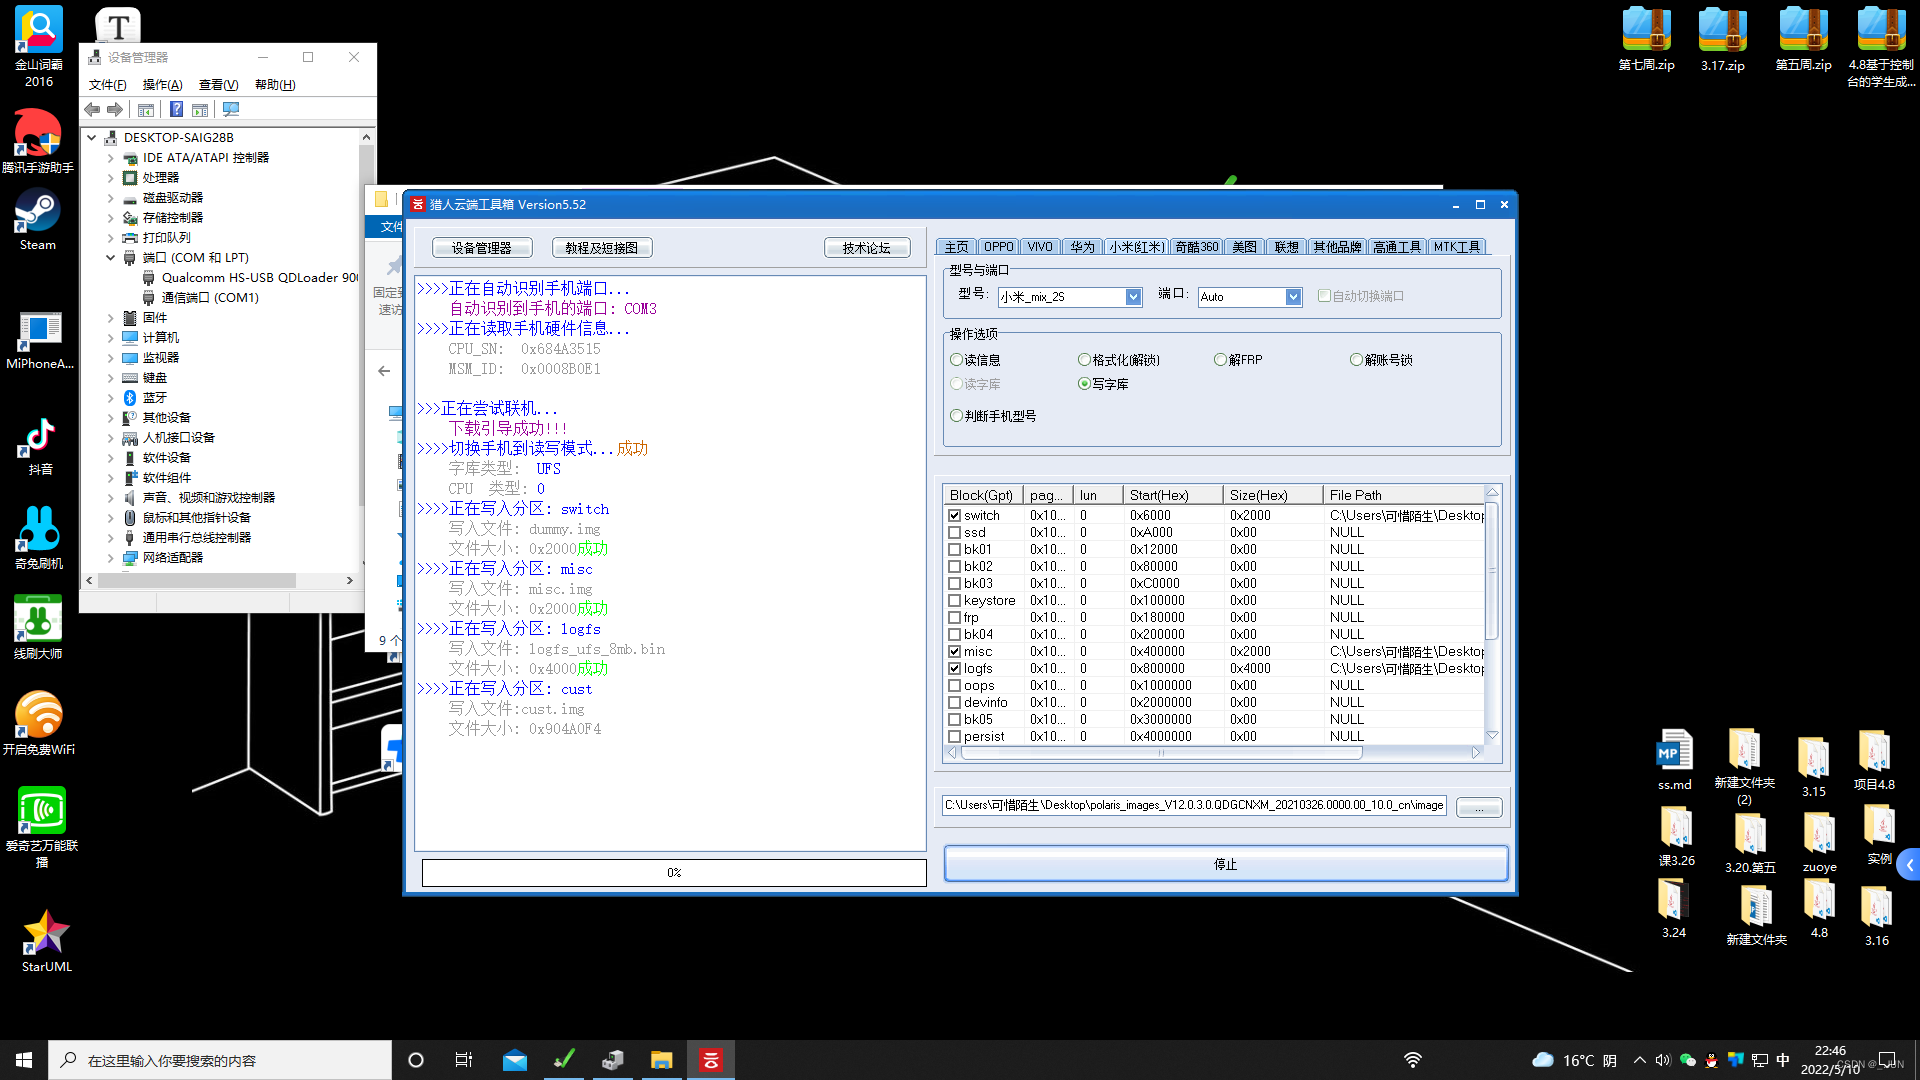Check the ssd partition checkbox

point(955,533)
